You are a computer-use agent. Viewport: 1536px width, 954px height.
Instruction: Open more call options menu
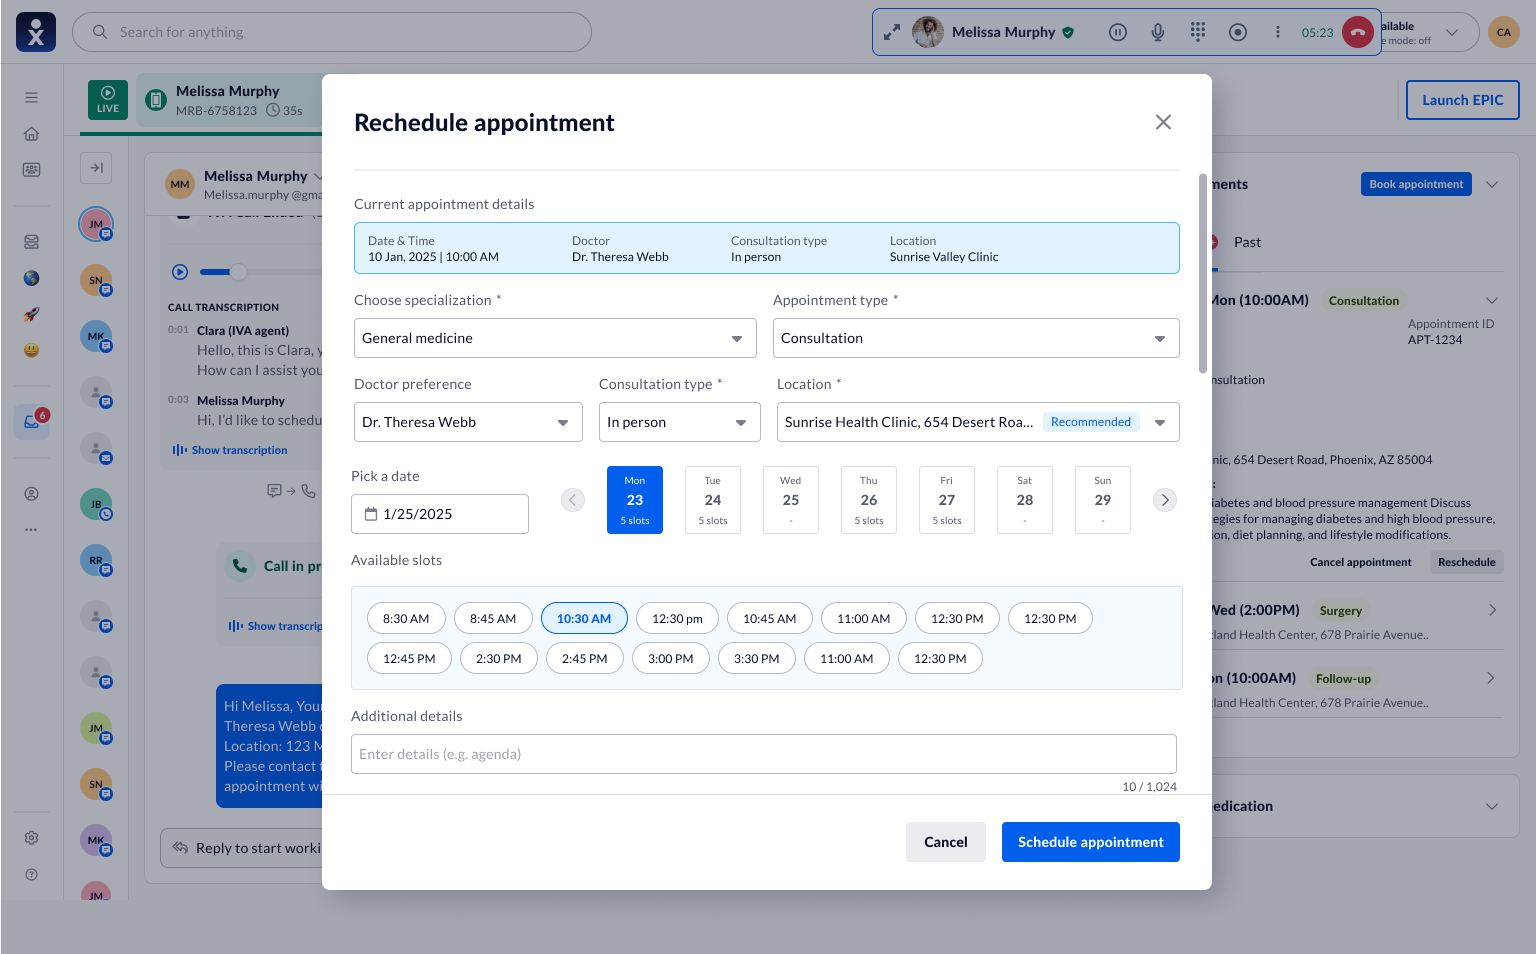pos(1278,32)
